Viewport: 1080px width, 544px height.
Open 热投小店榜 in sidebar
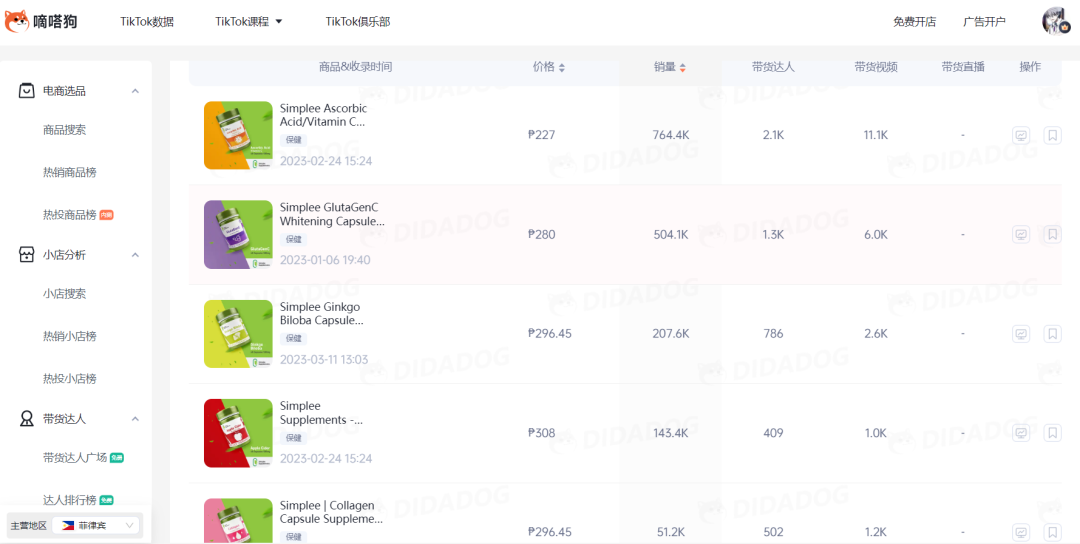[70, 379]
